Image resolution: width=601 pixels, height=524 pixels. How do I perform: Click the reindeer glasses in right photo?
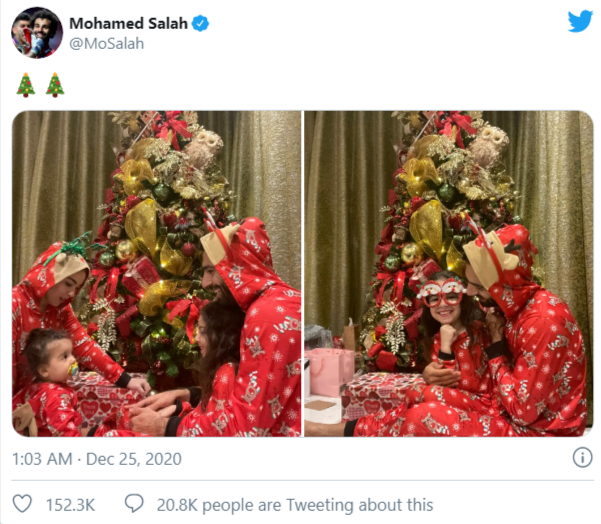click(441, 291)
